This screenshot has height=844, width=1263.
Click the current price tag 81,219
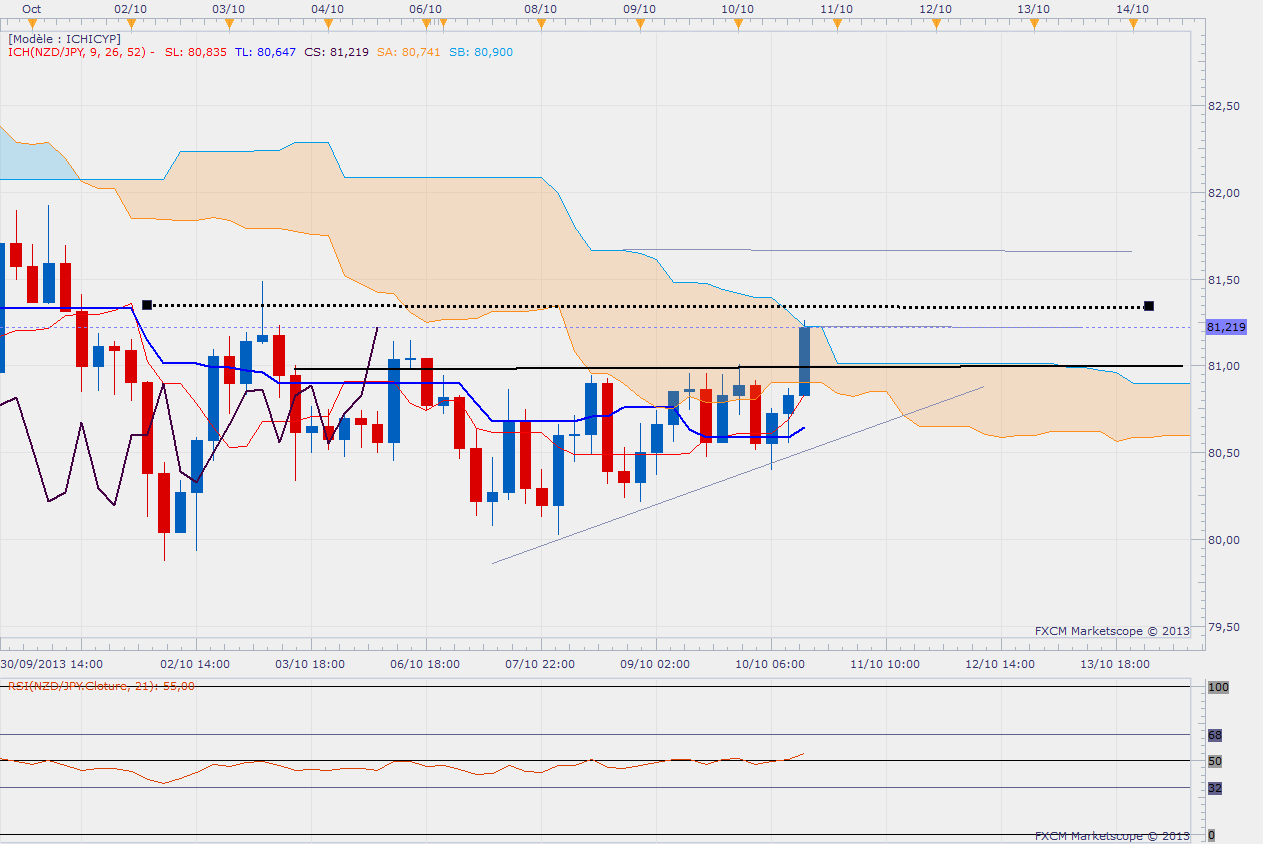coord(1226,327)
